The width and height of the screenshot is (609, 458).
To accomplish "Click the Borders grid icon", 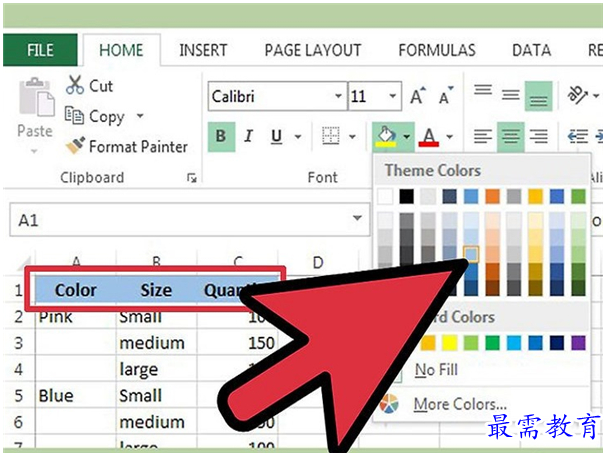I will click(x=331, y=136).
